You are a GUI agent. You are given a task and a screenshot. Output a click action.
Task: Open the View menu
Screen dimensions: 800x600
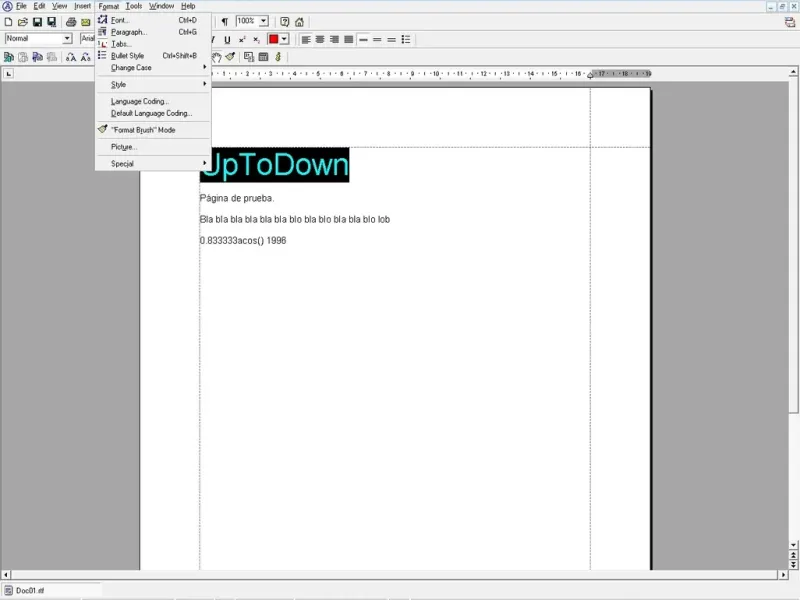pyautogui.click(x=59, y=6)
